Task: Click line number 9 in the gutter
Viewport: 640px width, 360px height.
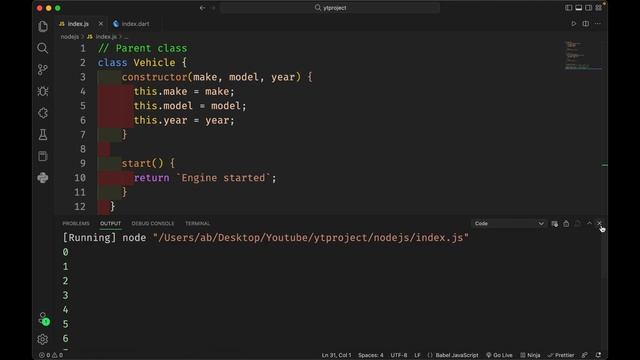Action: click(x=83, y=164)
